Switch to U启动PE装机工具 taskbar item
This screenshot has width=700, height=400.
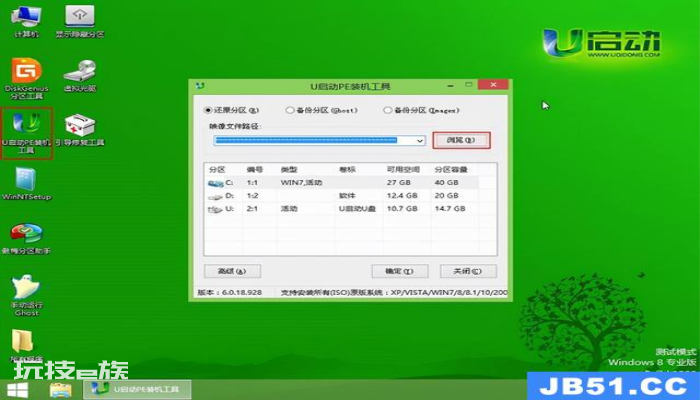click(x=138, y=390)
